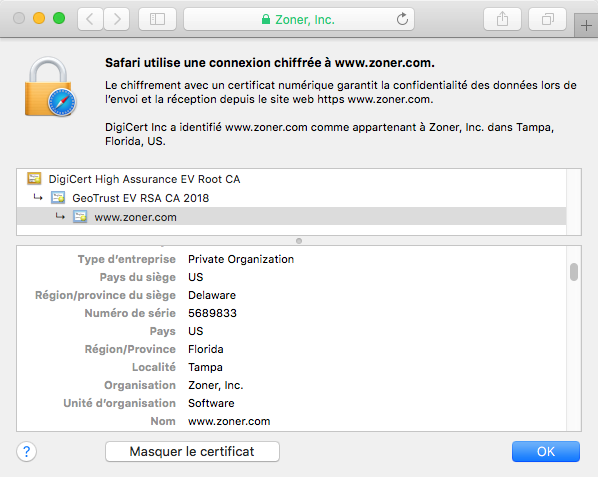The height and width of the screenshot is (477, 598).
Task: Click the Nom value www.zoner.com
Action: coord(229,421)
